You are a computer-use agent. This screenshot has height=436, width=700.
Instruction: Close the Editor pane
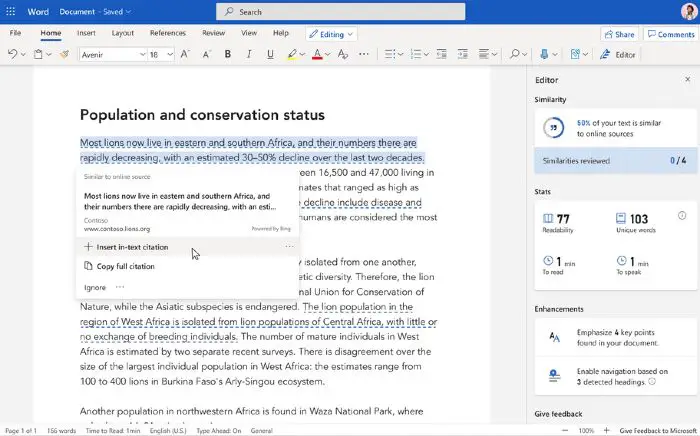[x=688, y=79]
